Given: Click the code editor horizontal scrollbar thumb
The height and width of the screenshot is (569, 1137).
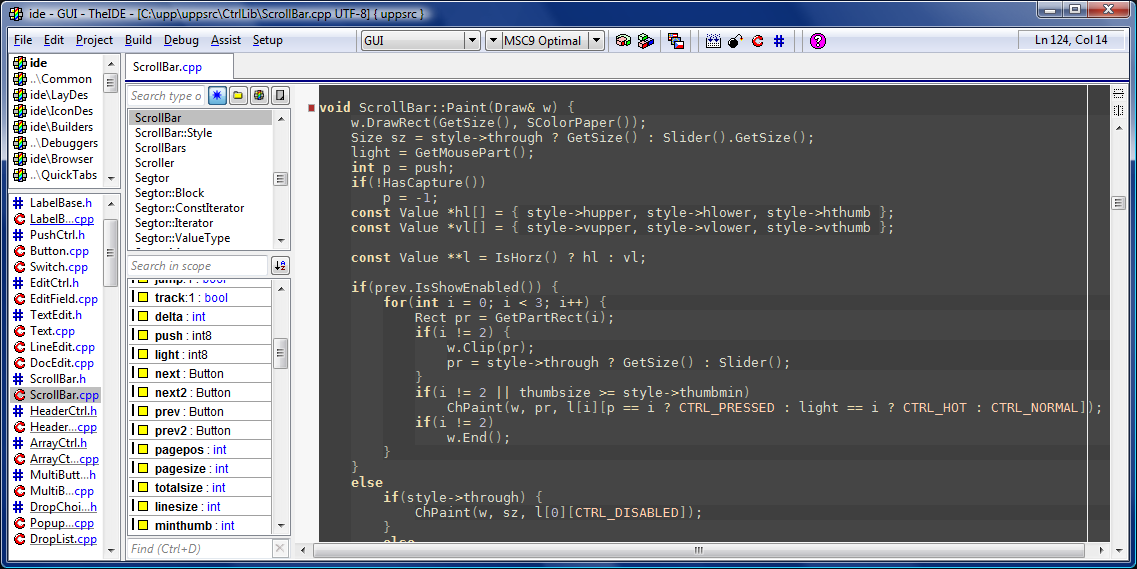Looking at the screenshot, I should coord(699,549).
